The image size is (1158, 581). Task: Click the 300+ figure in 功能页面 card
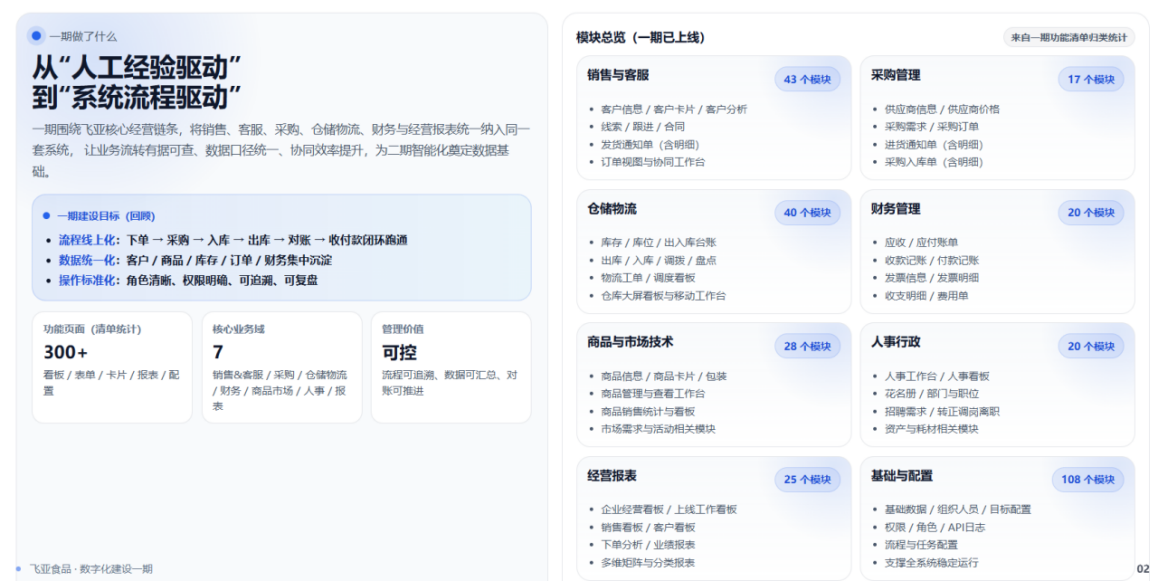tap(66, 352)
